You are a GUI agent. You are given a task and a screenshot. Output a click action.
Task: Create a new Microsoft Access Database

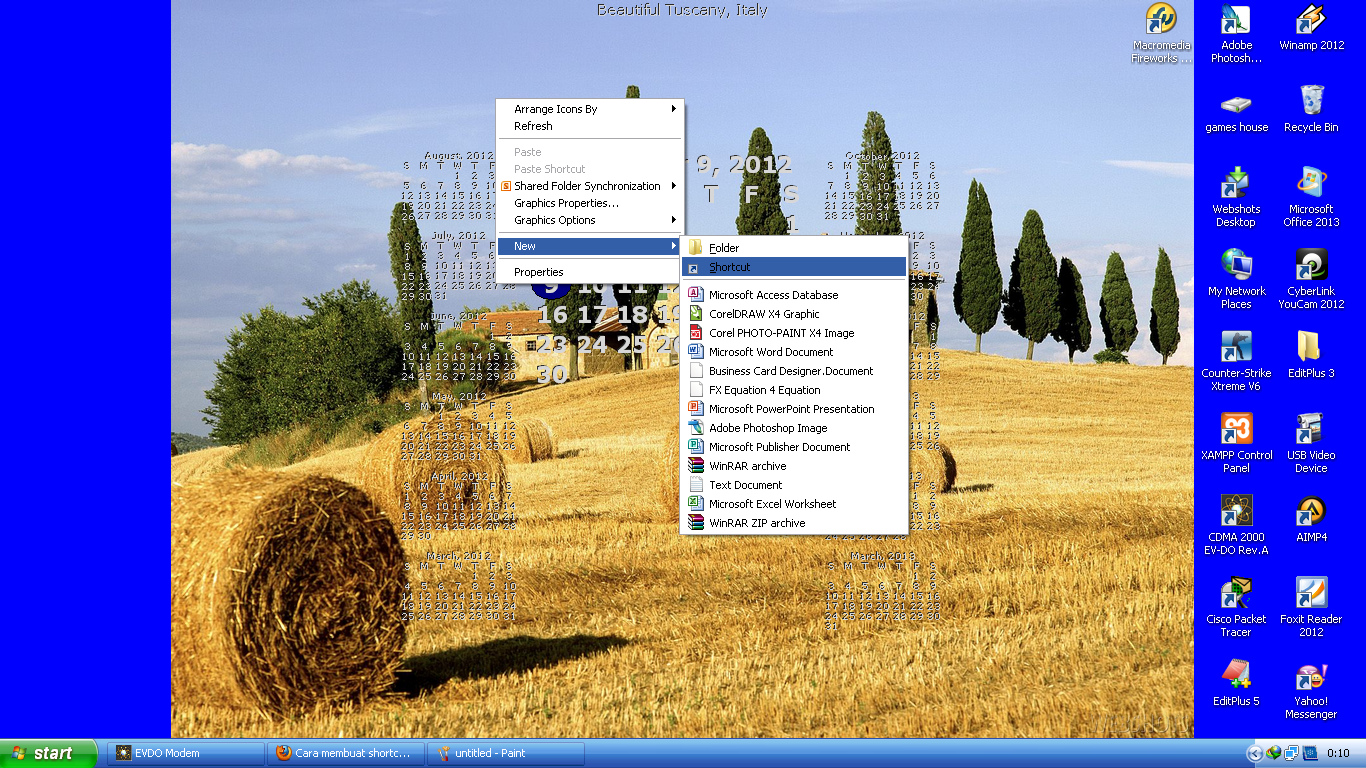point(794,295)
